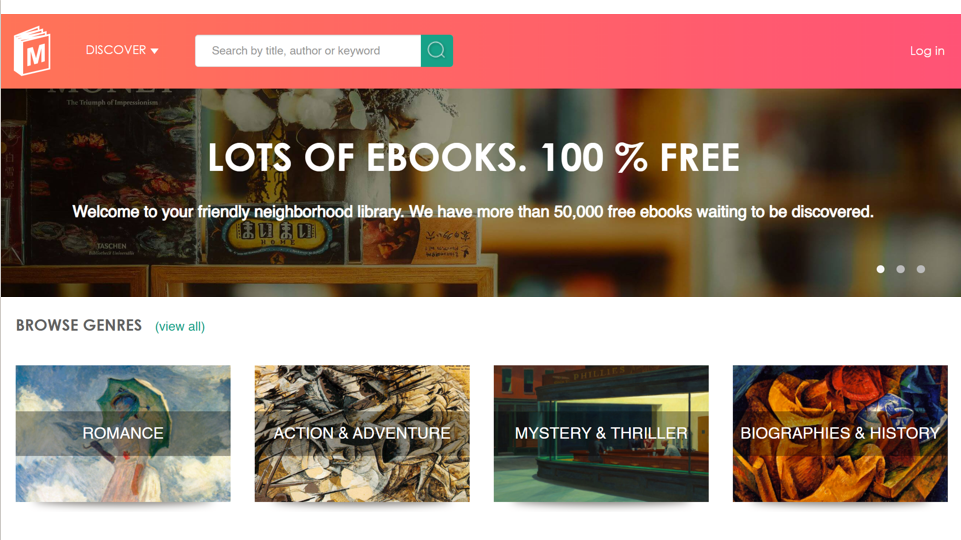Viewport: 961px width, 540px height.
Task: Open the Biographies & History genre tile
Action: [x=840, y=433]
